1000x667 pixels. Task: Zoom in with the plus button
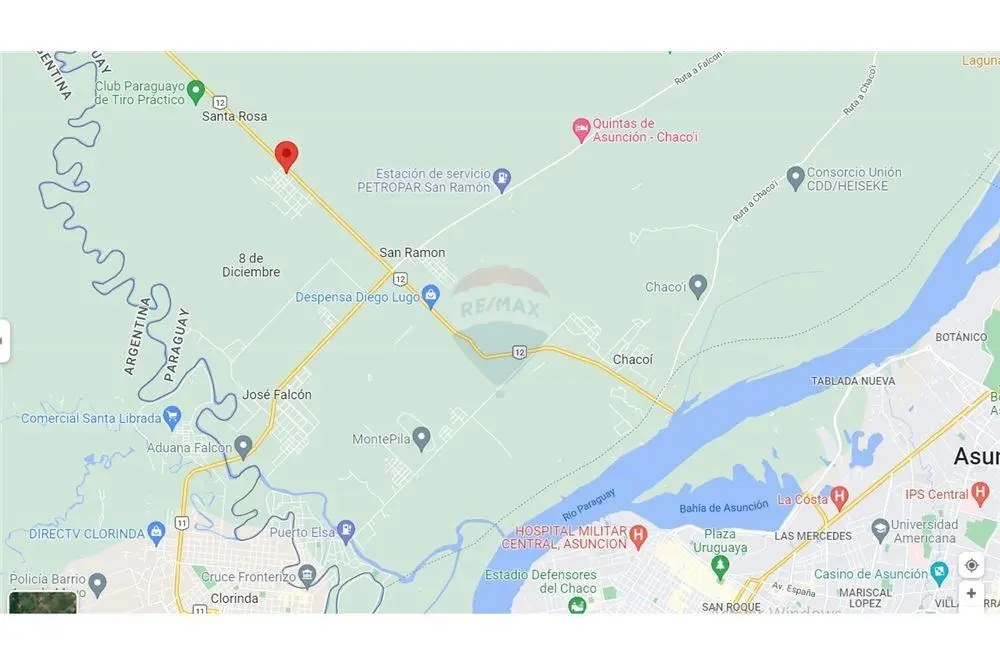coord(971,594)
